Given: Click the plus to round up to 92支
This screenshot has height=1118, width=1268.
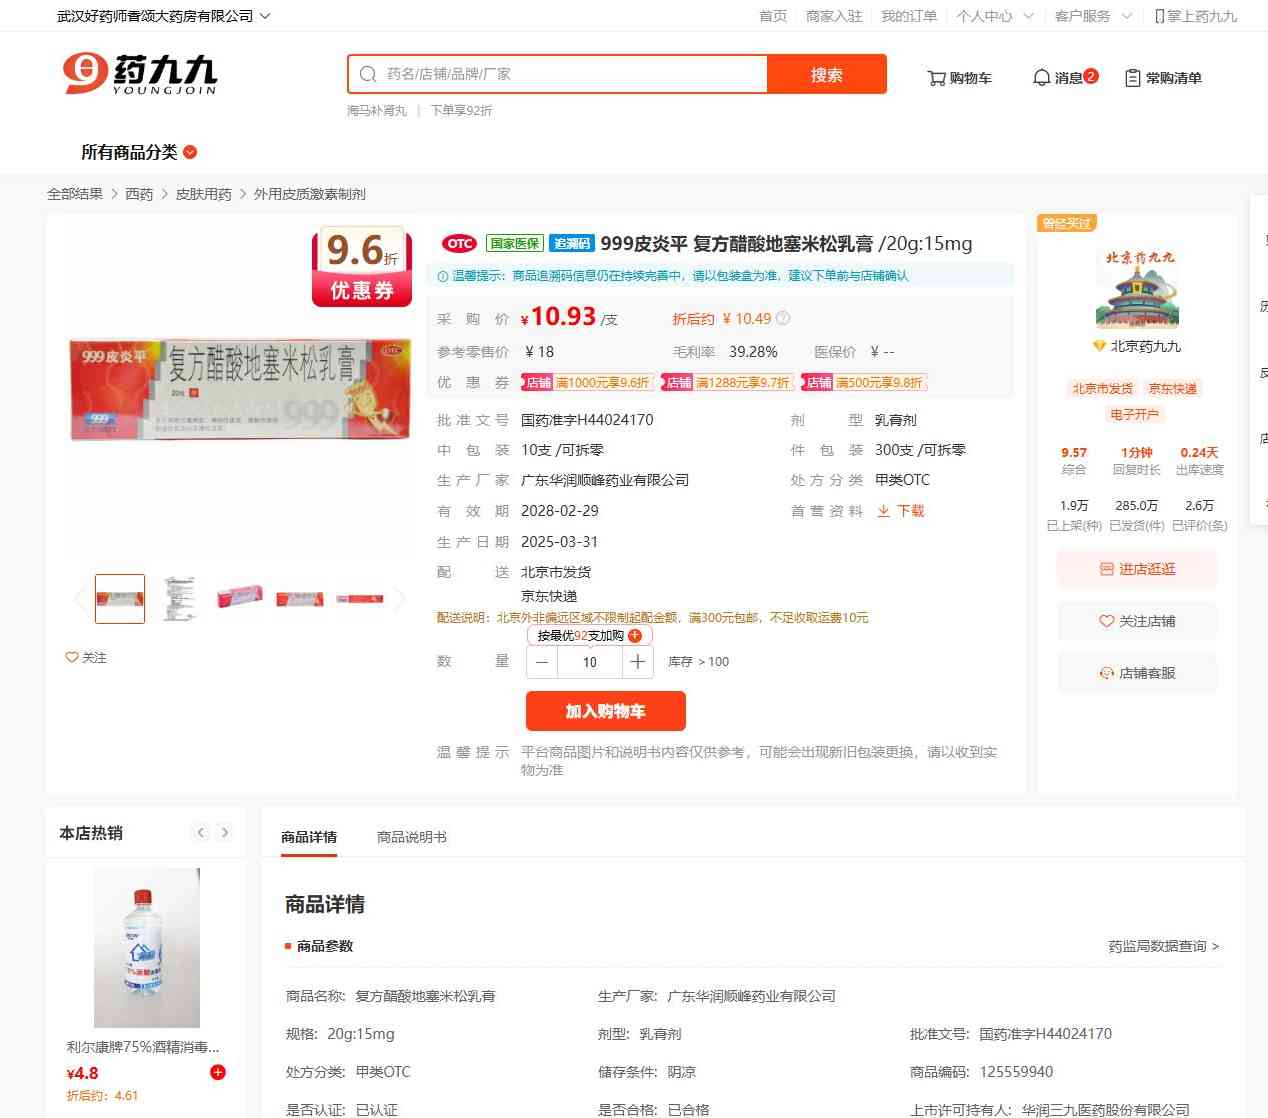Looking at the screenshot, I should click(x=635, y=635).
